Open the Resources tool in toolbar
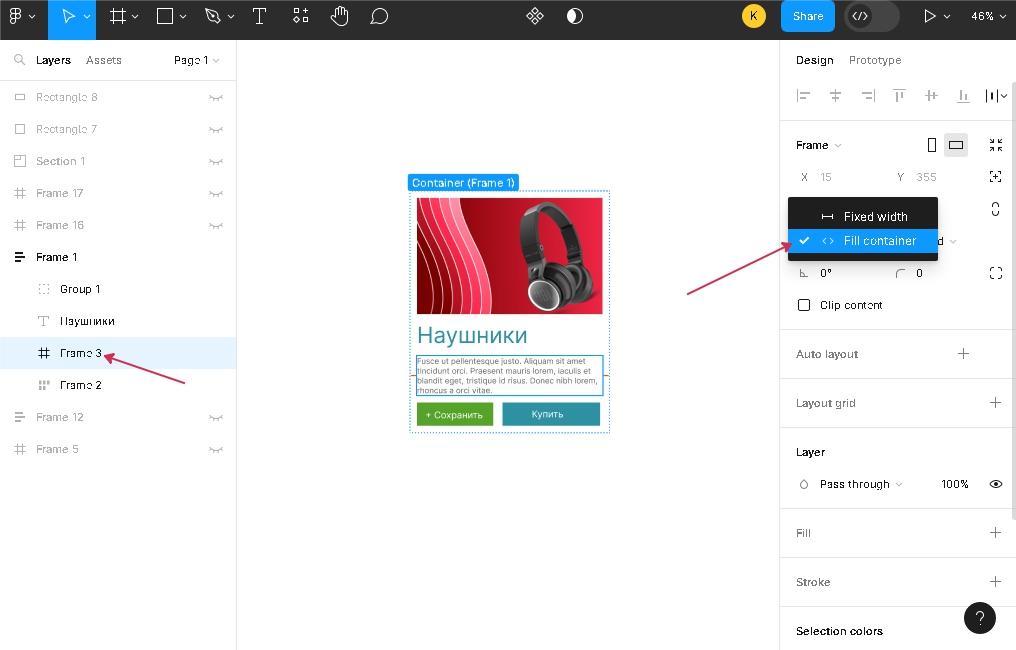The image size is (1016, 650). click(x=300, y=16)
